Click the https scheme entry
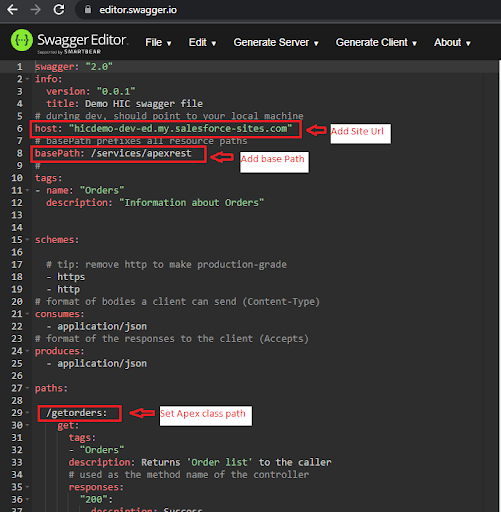This screenshot has width=501, height=512. click(x=71, y=277)
